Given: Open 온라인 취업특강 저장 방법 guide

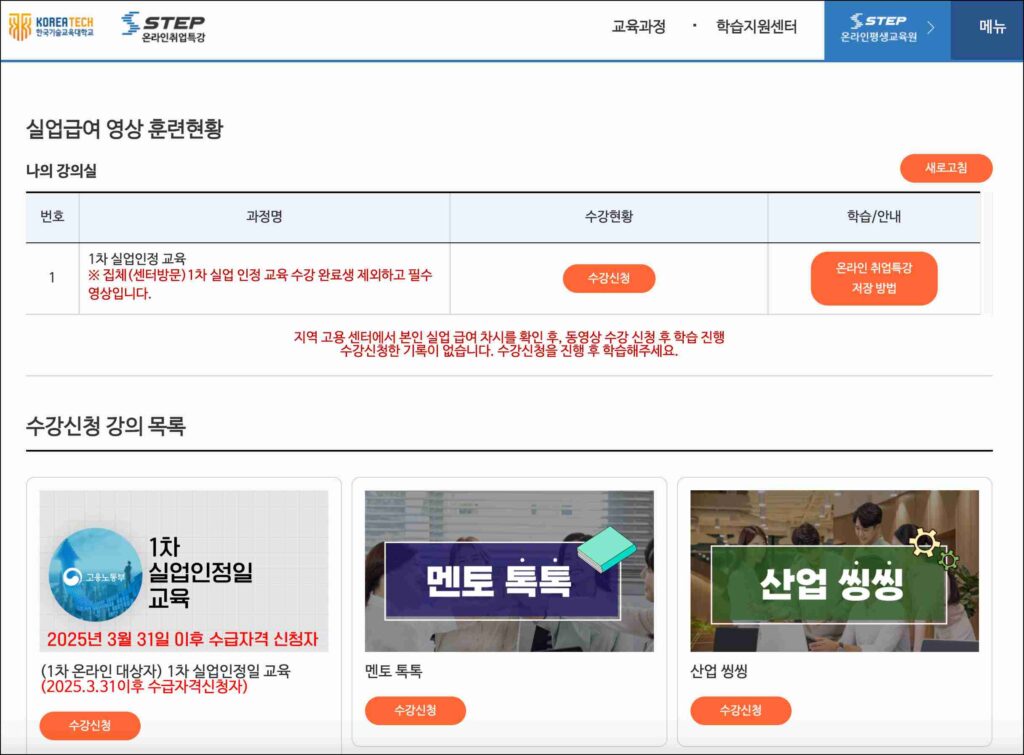Looking at the screenshot, I should (x=873, y=278).
